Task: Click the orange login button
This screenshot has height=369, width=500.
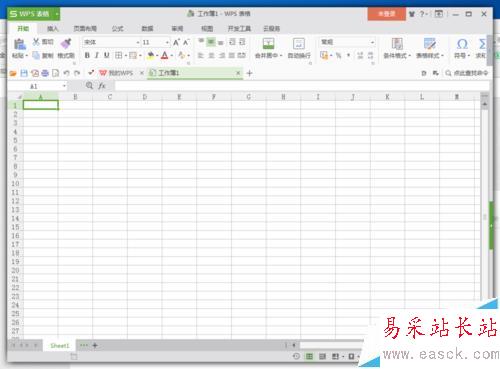Action: tap(387, 14)
